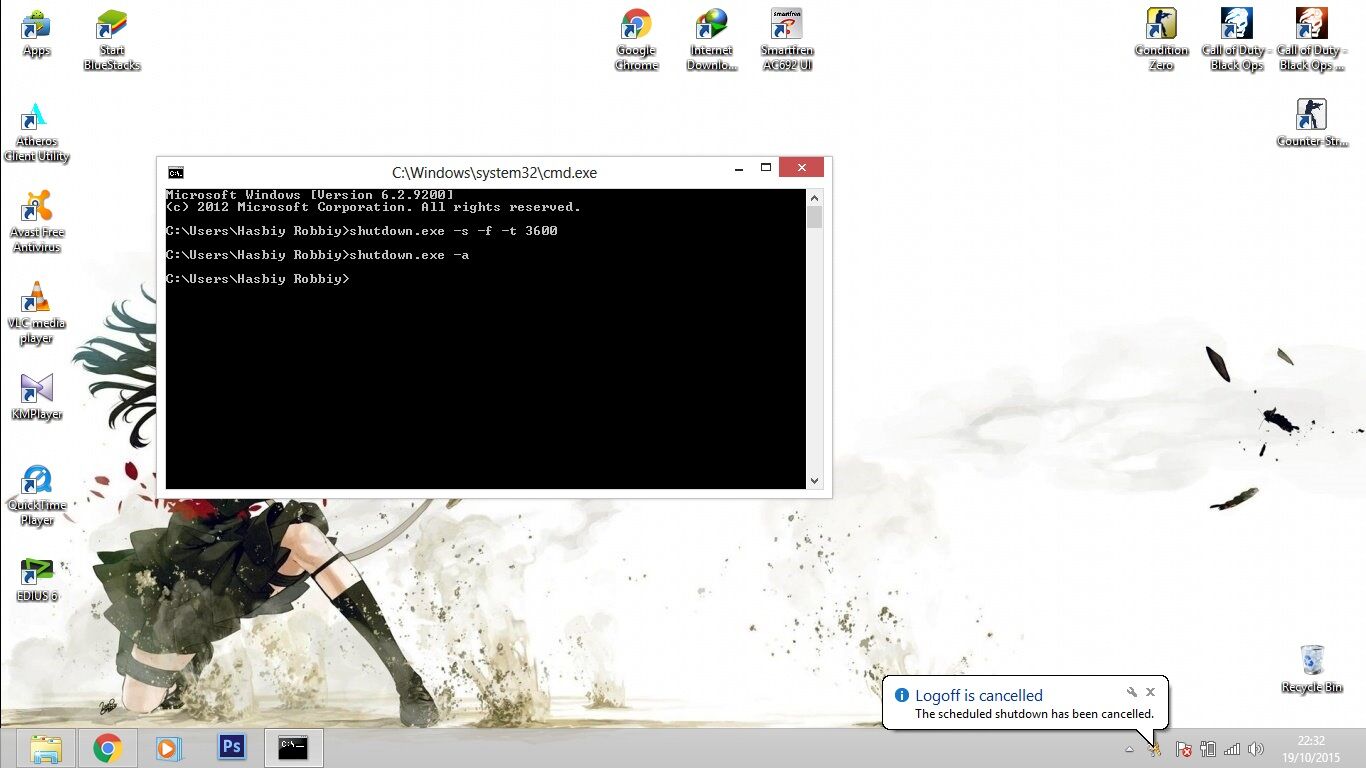Open File Explorer from taskbar
This screenshot has height=768, width=1366.
click(x=46, y=748)
